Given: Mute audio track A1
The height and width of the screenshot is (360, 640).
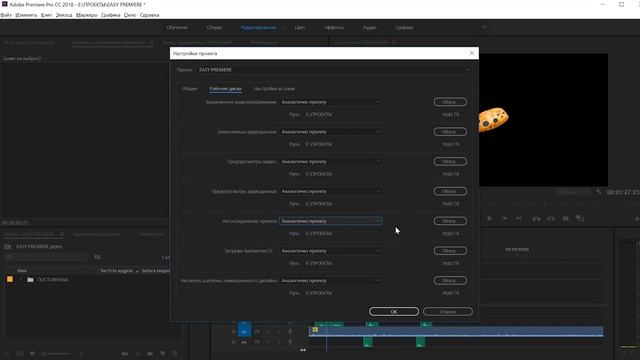Looking at the screenshot, I should (x=268, y=331).
